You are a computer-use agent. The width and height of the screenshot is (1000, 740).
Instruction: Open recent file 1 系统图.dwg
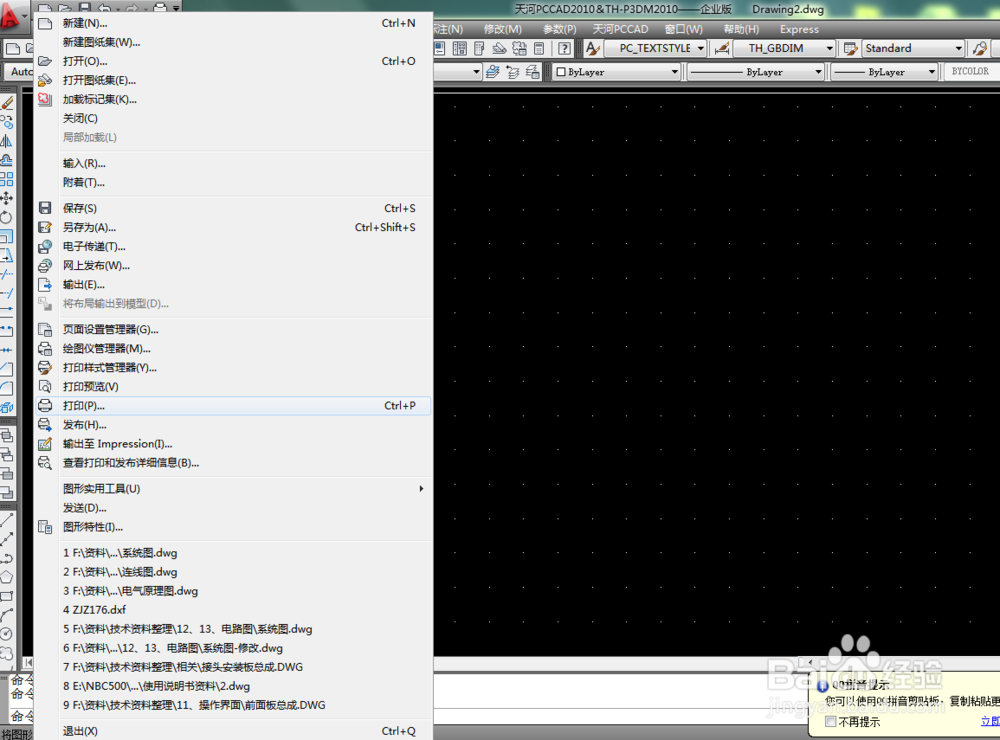point(233,553)
